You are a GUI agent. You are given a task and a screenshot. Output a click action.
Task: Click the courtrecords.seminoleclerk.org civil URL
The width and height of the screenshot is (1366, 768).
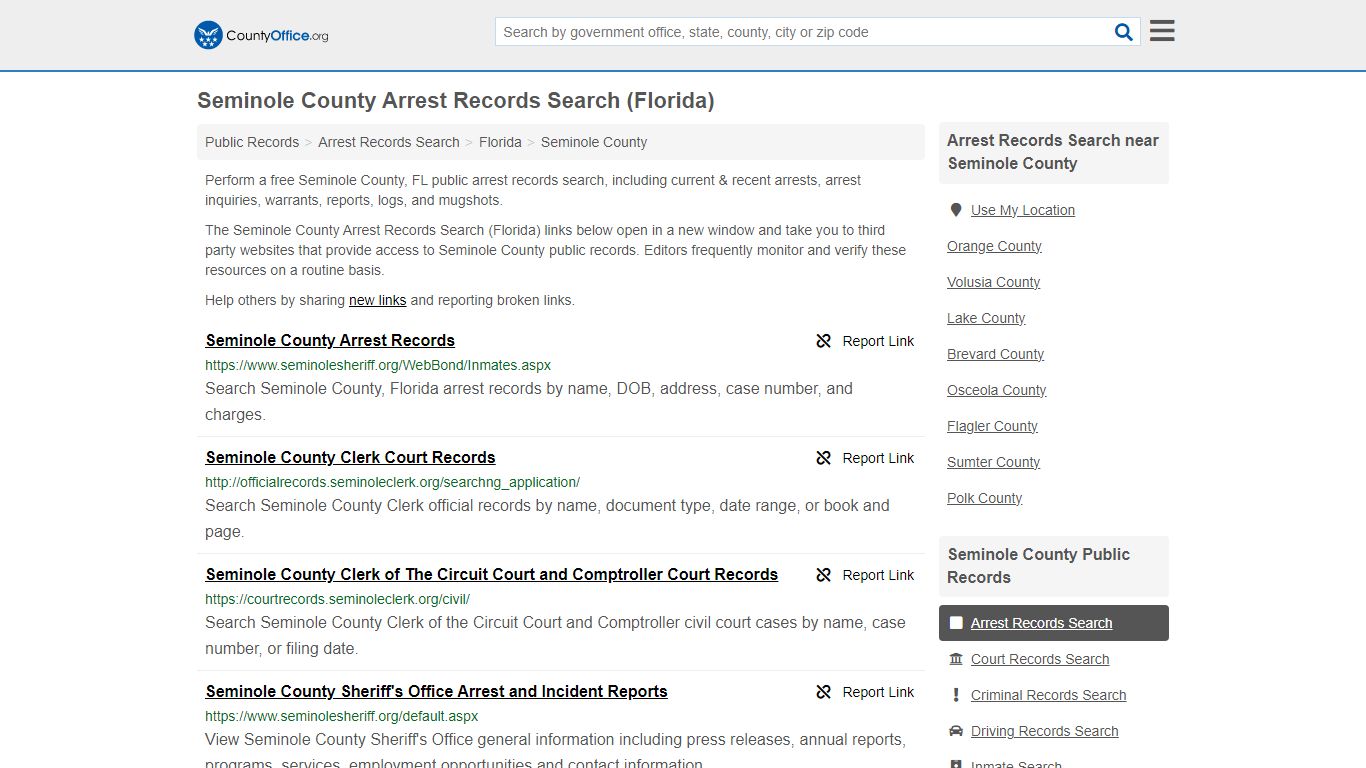tap(337, 599)
